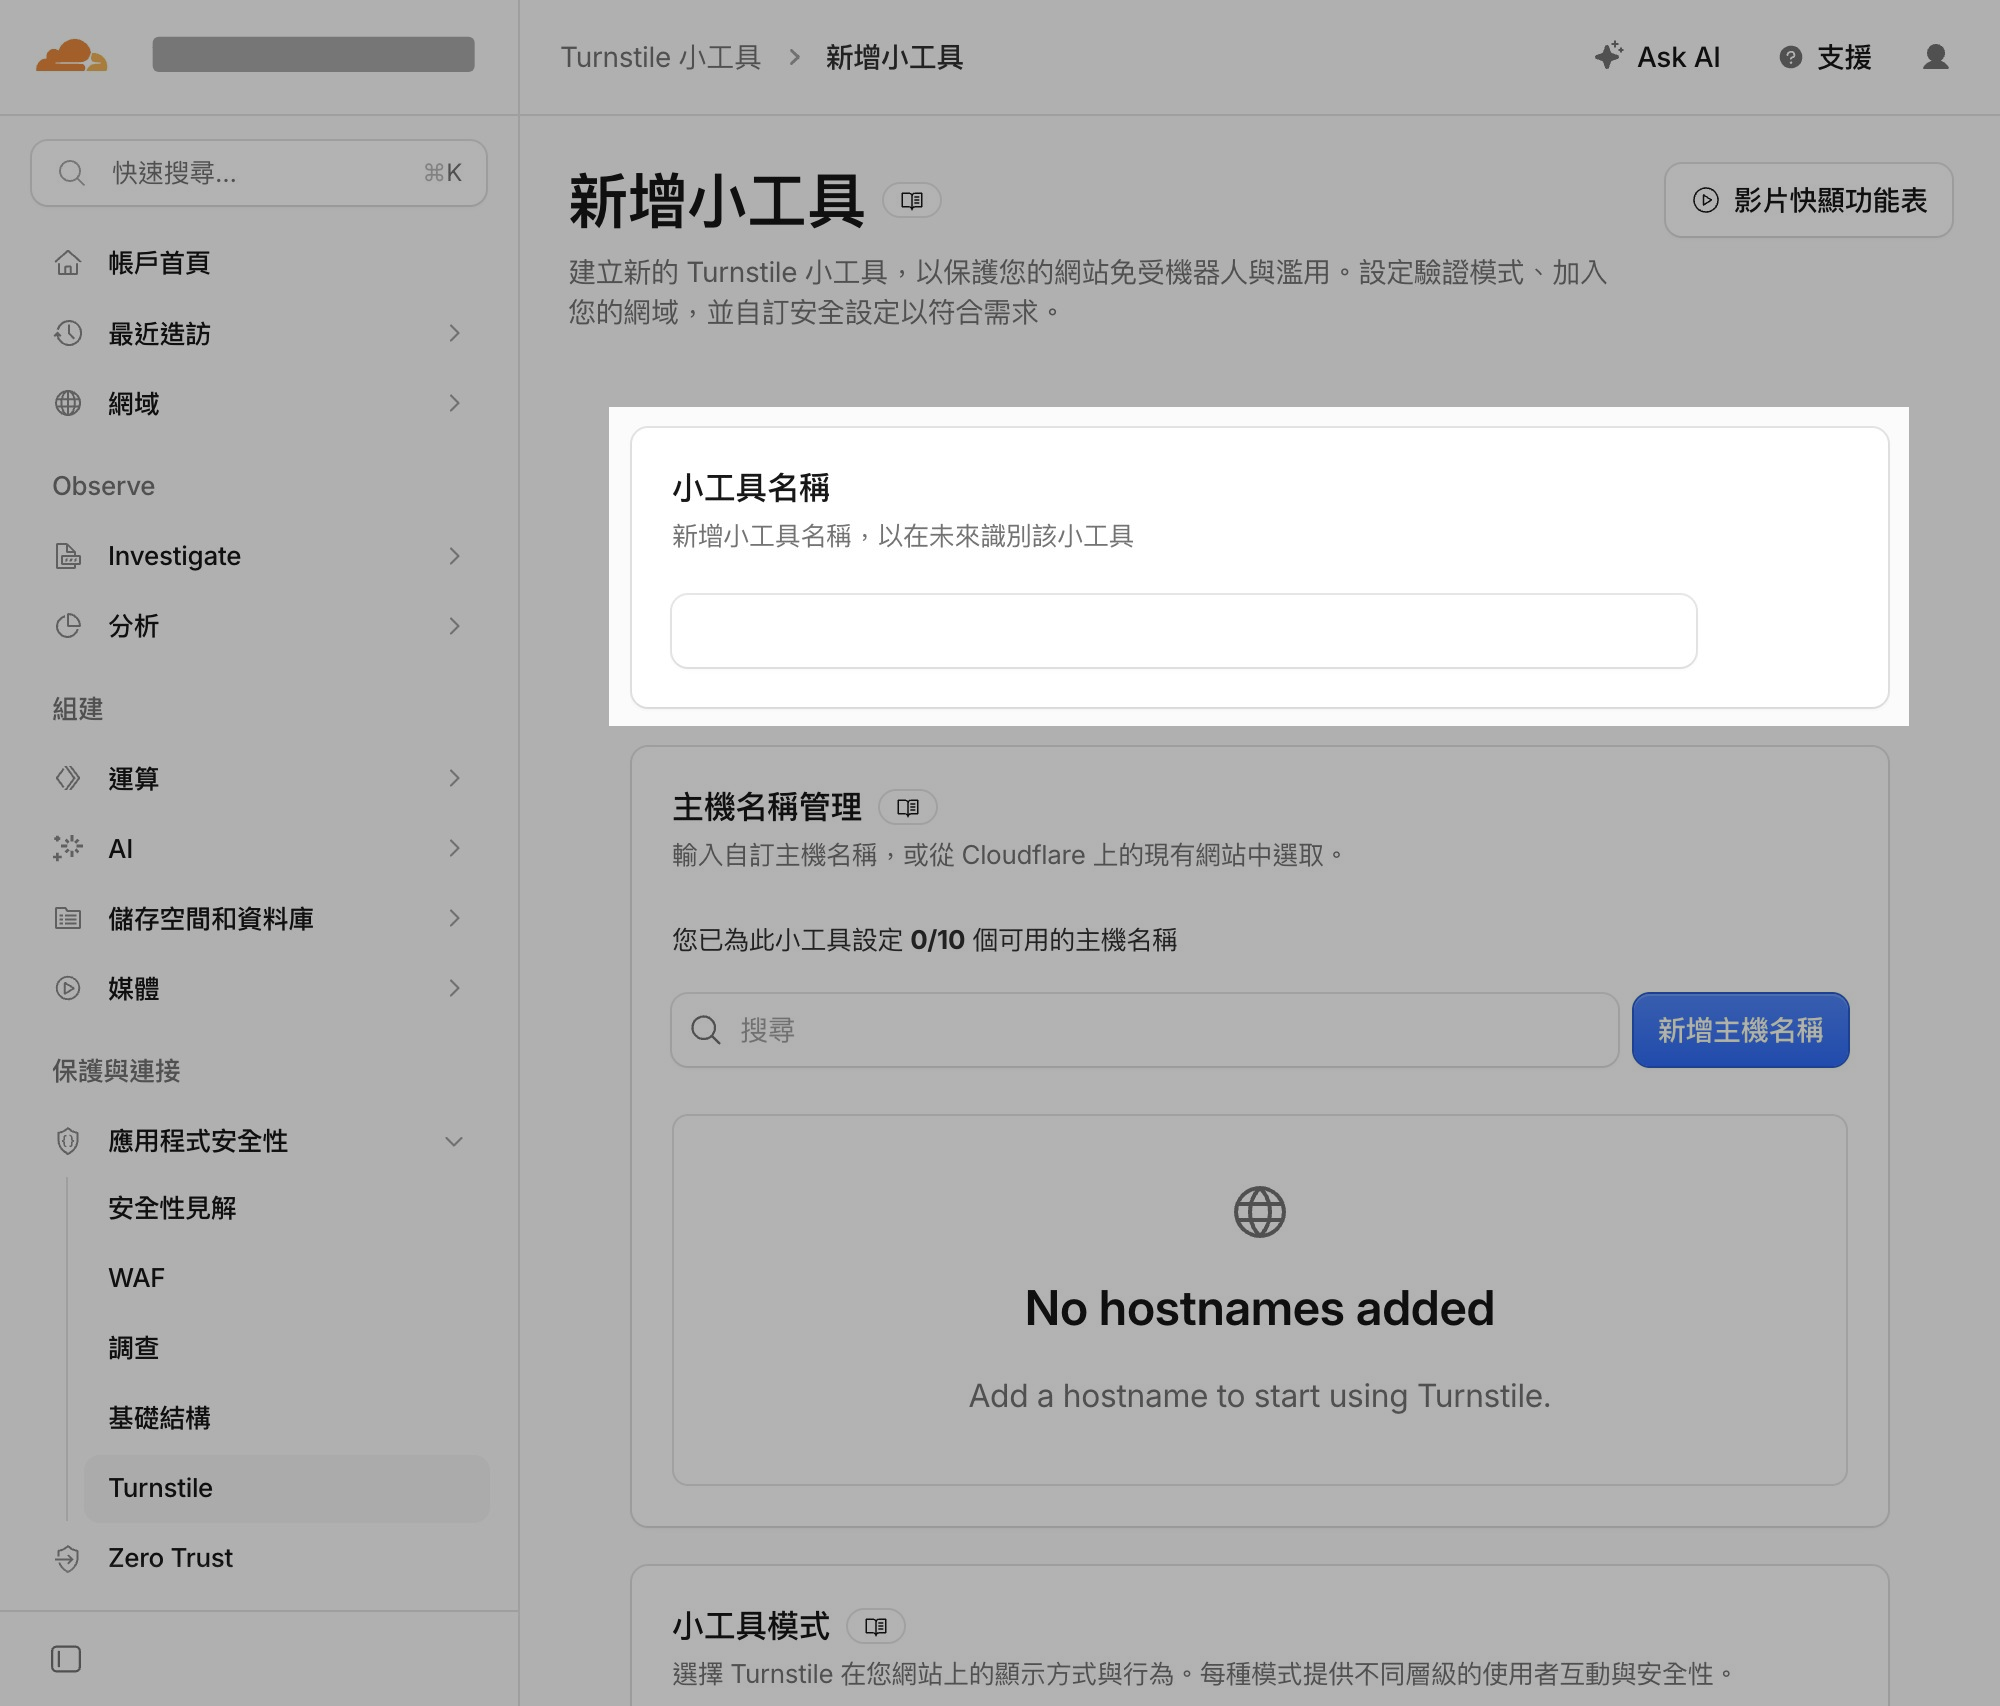Click the play icon beside 媒體
Image resolution: width=2000 pixels, height=1706 pixels.
pyautogui.click(x=68, y=988)
